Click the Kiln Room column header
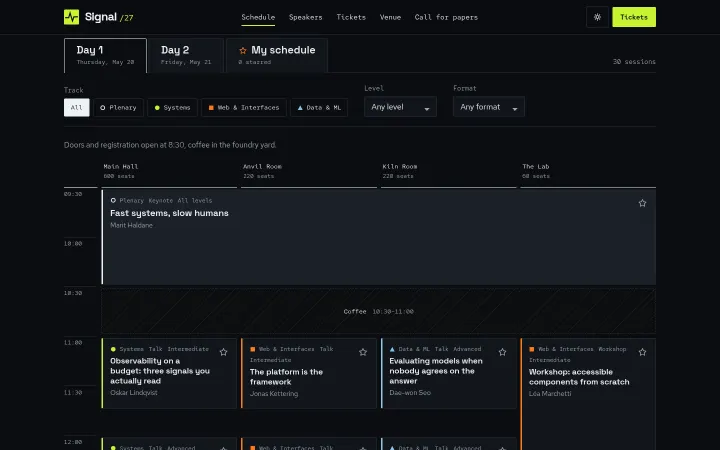 (x=400, y=167)
